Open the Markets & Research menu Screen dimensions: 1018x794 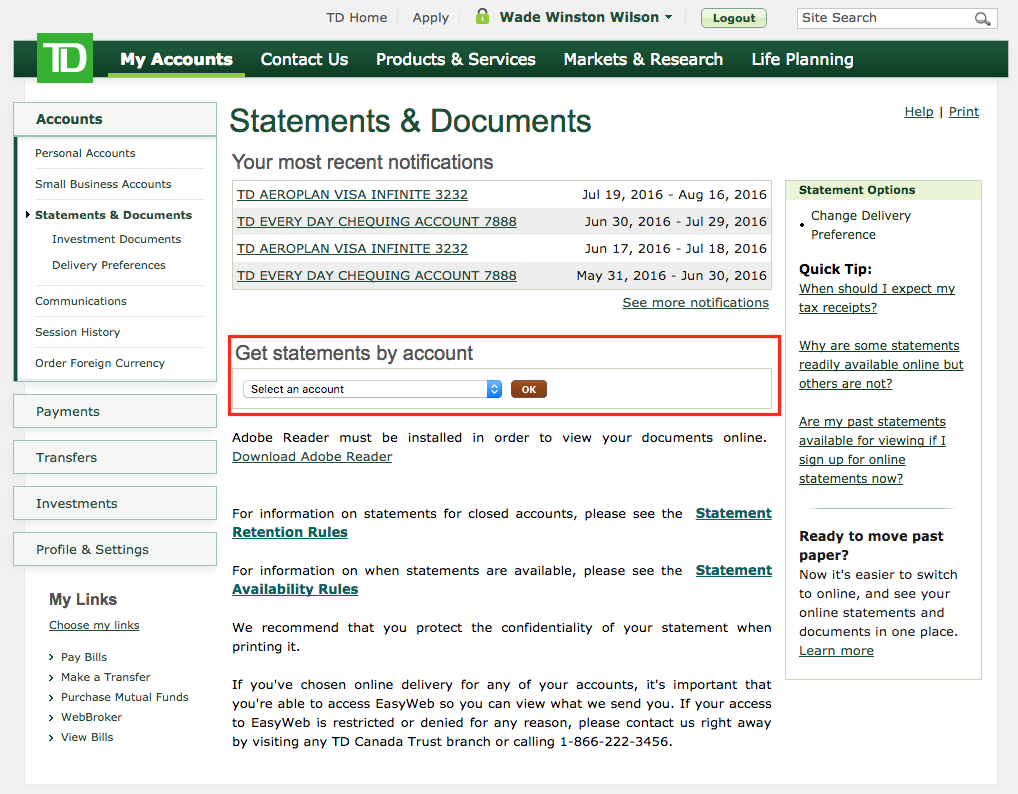pyautogui.click(x=643, y=59)
